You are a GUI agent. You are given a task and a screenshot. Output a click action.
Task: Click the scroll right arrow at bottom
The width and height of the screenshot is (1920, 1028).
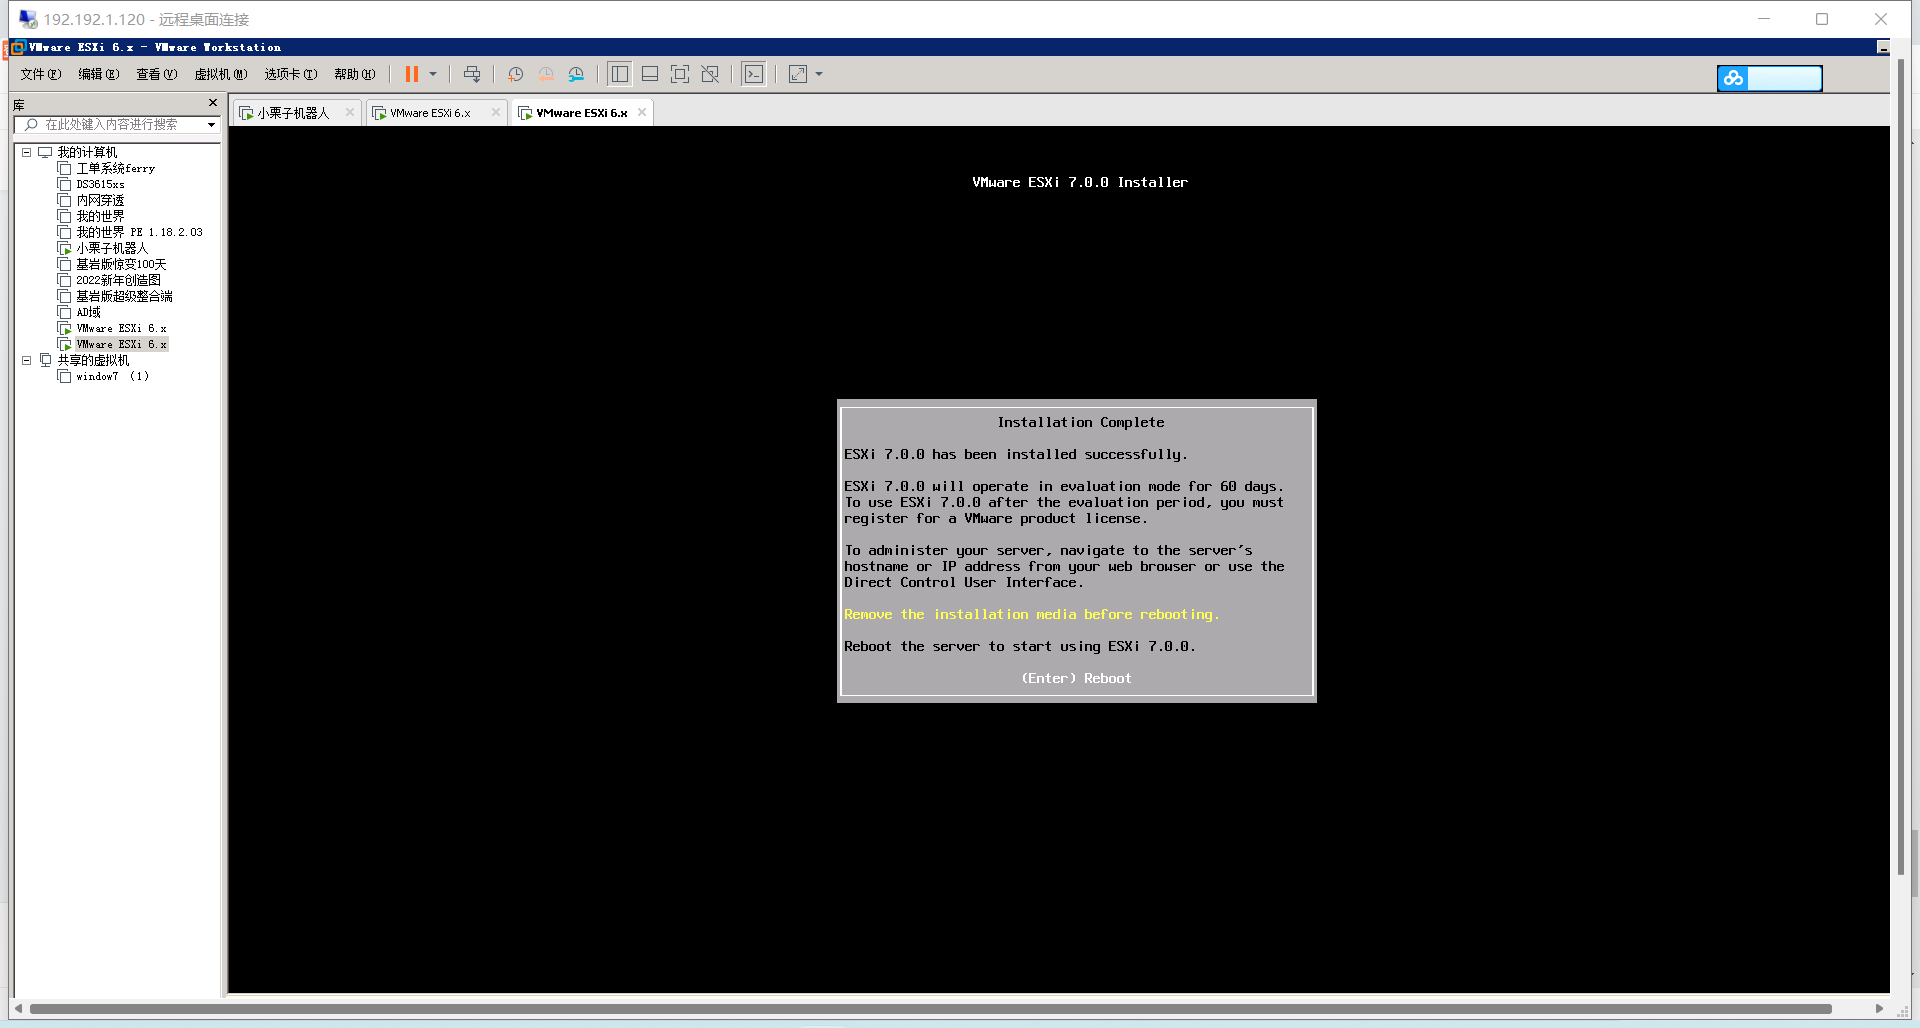point(1879,1009)
